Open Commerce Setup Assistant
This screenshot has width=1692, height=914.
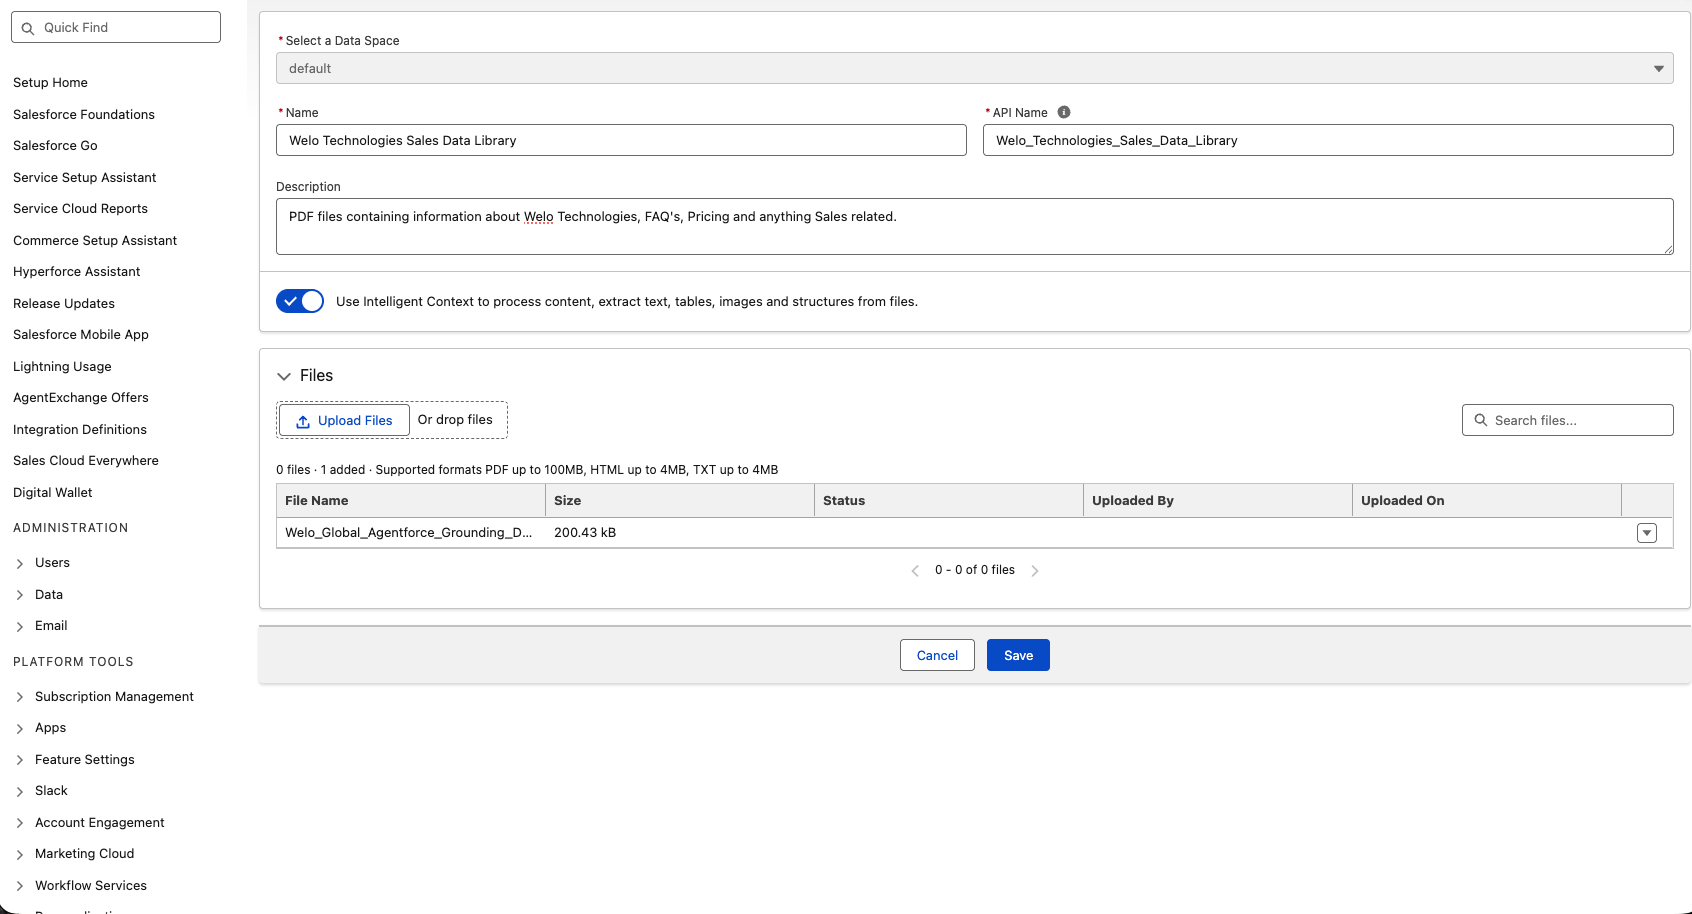tap(95, 241)
